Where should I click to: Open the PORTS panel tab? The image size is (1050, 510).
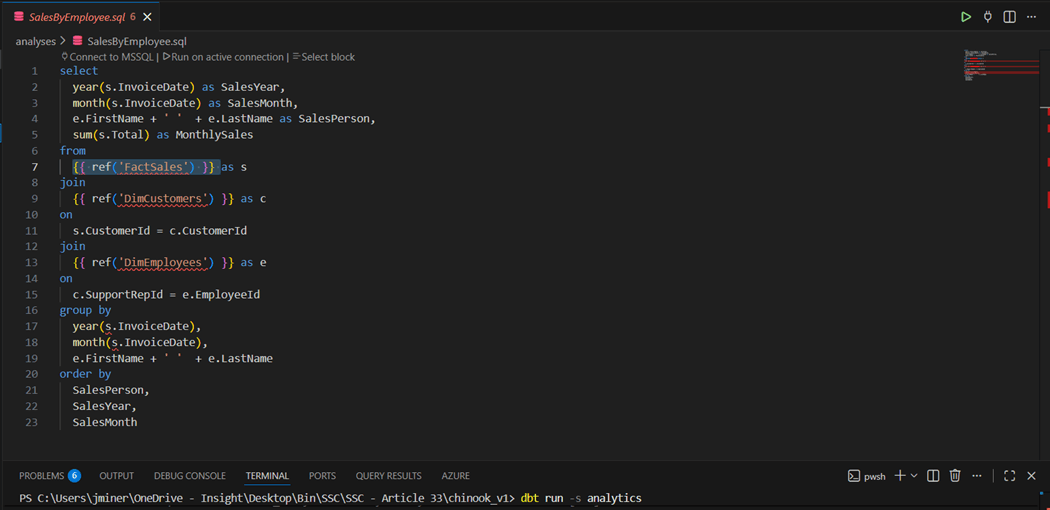pos(322,476)
